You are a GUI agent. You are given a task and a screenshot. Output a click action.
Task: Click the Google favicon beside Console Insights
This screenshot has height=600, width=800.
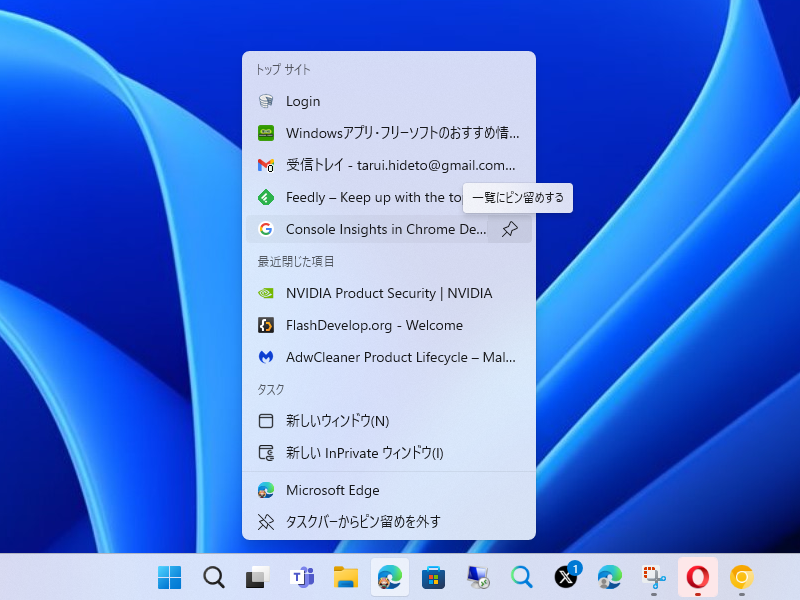point(266,229)
